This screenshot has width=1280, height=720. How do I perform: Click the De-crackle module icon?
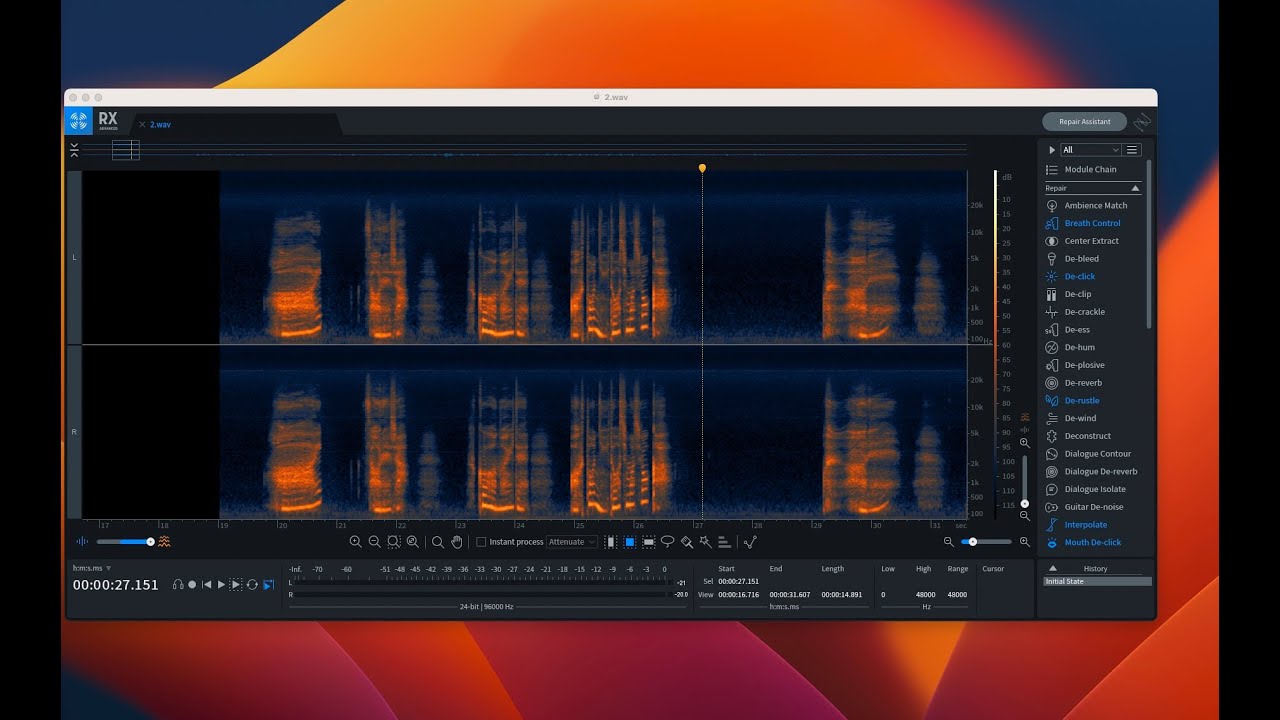pos(1052,312)
